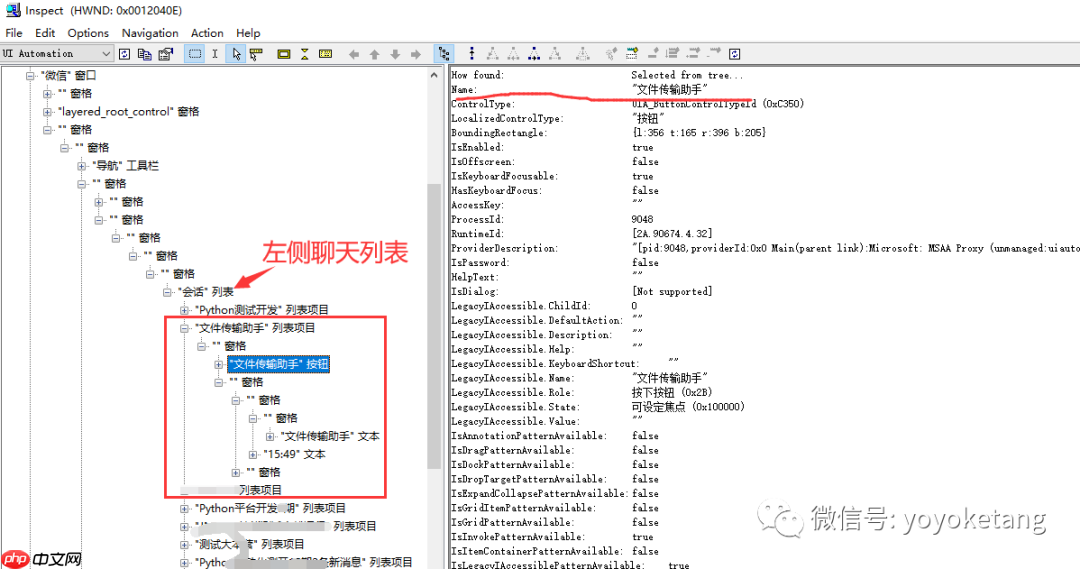Click the tree pane scrollbar up arrow
Image resolution: width=1080 pixels, height=569 pixels.
point(434,74)
